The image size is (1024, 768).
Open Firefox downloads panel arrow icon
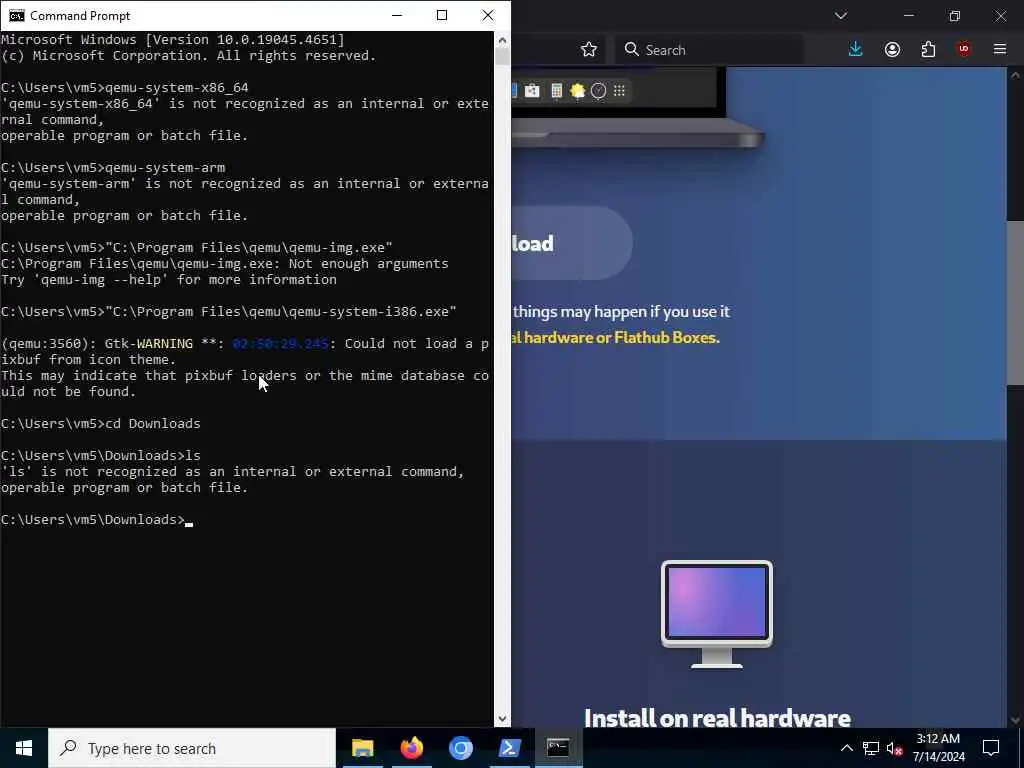tap(855, 50)
